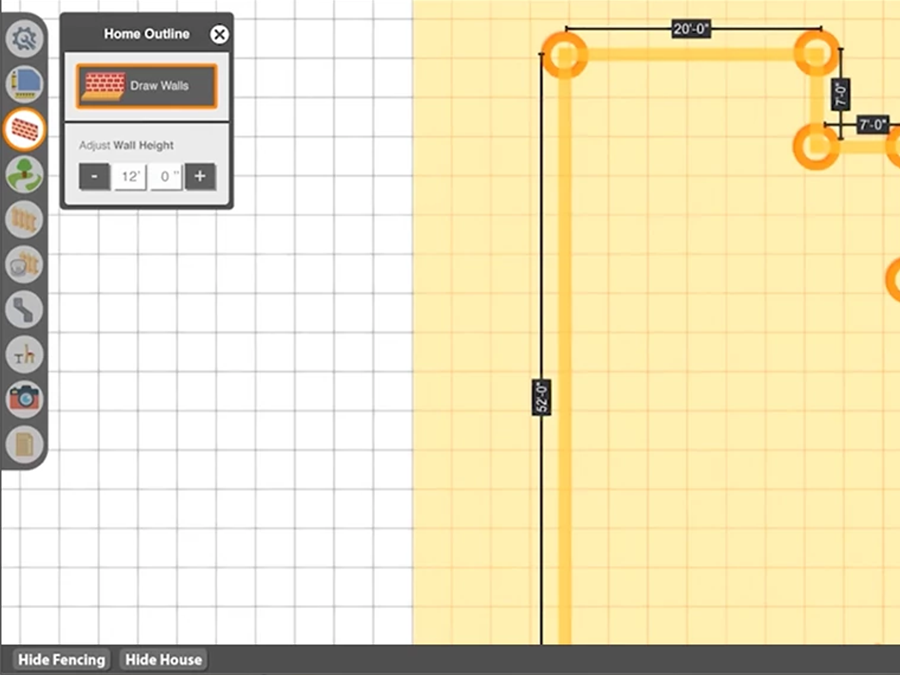Close the Home Outline panel
This screenshot has width=900, height=675.
click(x=219, y=34)
